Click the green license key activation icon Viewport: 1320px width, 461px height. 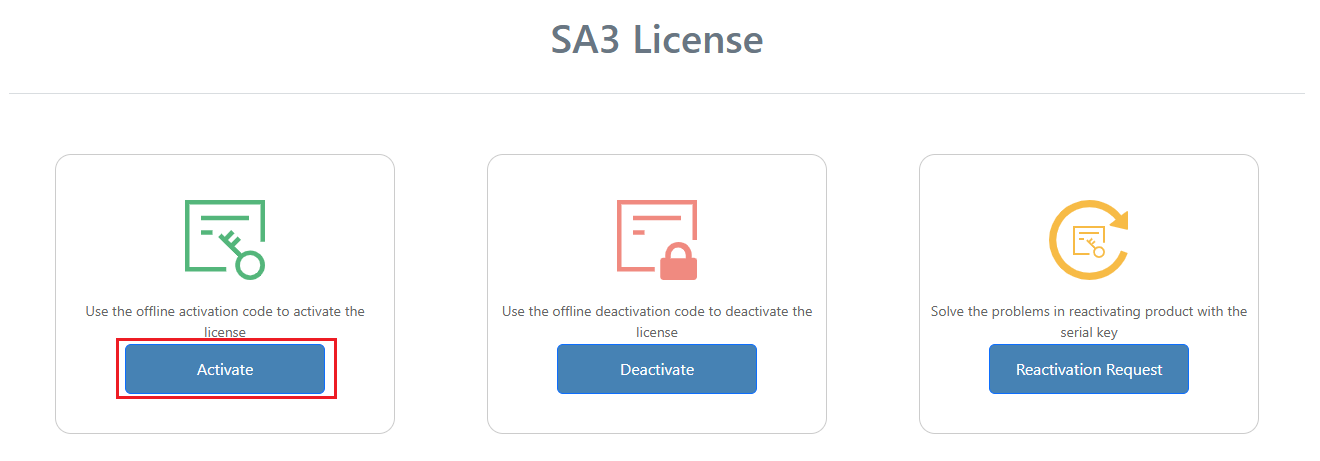[224, 237]
